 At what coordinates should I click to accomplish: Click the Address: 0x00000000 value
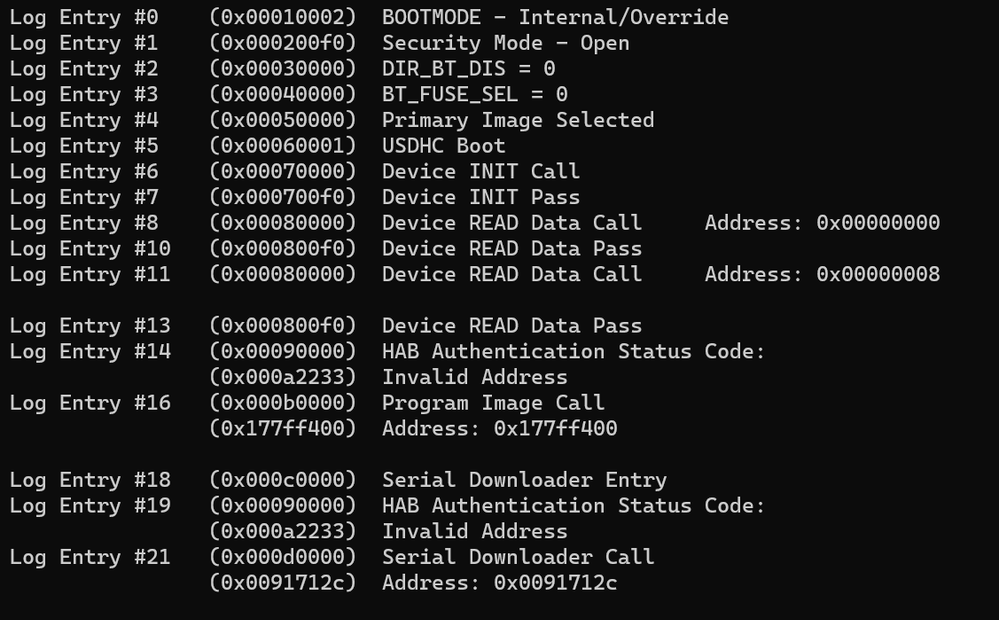(x=822, y=223)
